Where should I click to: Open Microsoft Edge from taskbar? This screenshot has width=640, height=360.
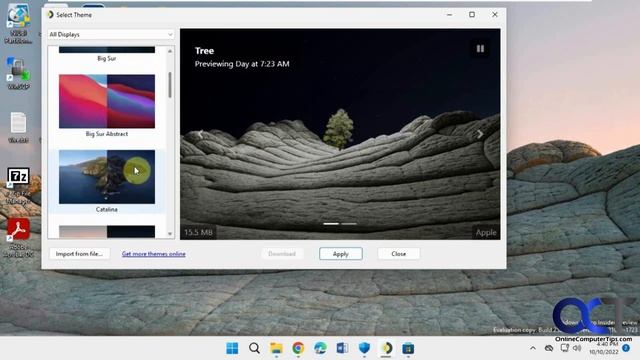tap(320, 348)
